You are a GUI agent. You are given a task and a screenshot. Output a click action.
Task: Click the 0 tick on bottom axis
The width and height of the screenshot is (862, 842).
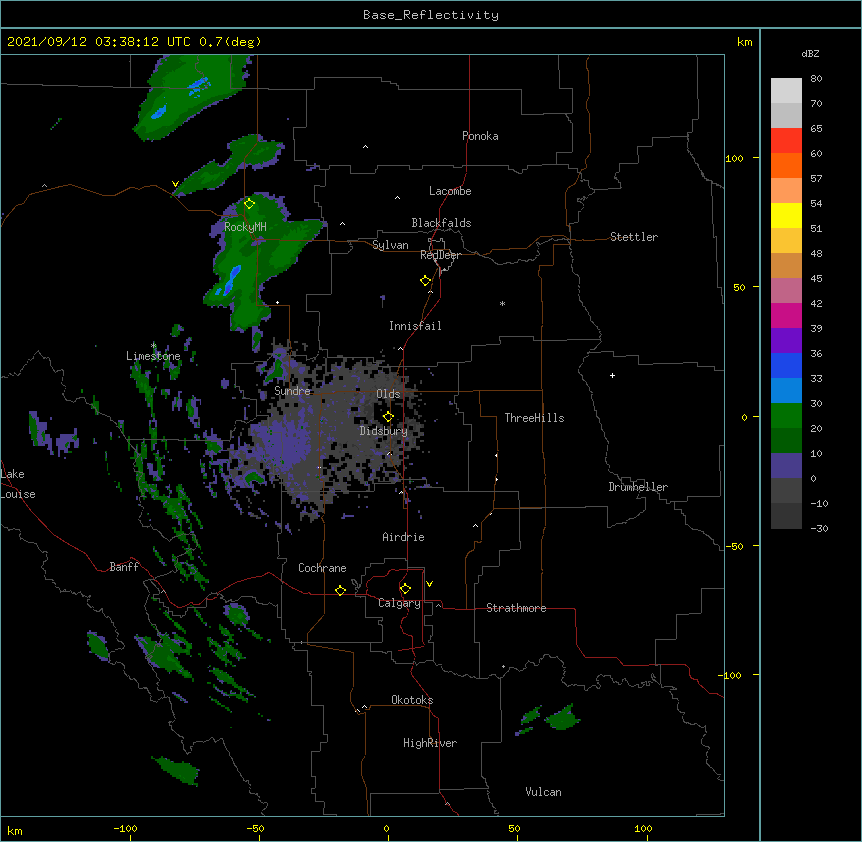tap(386, 828)
